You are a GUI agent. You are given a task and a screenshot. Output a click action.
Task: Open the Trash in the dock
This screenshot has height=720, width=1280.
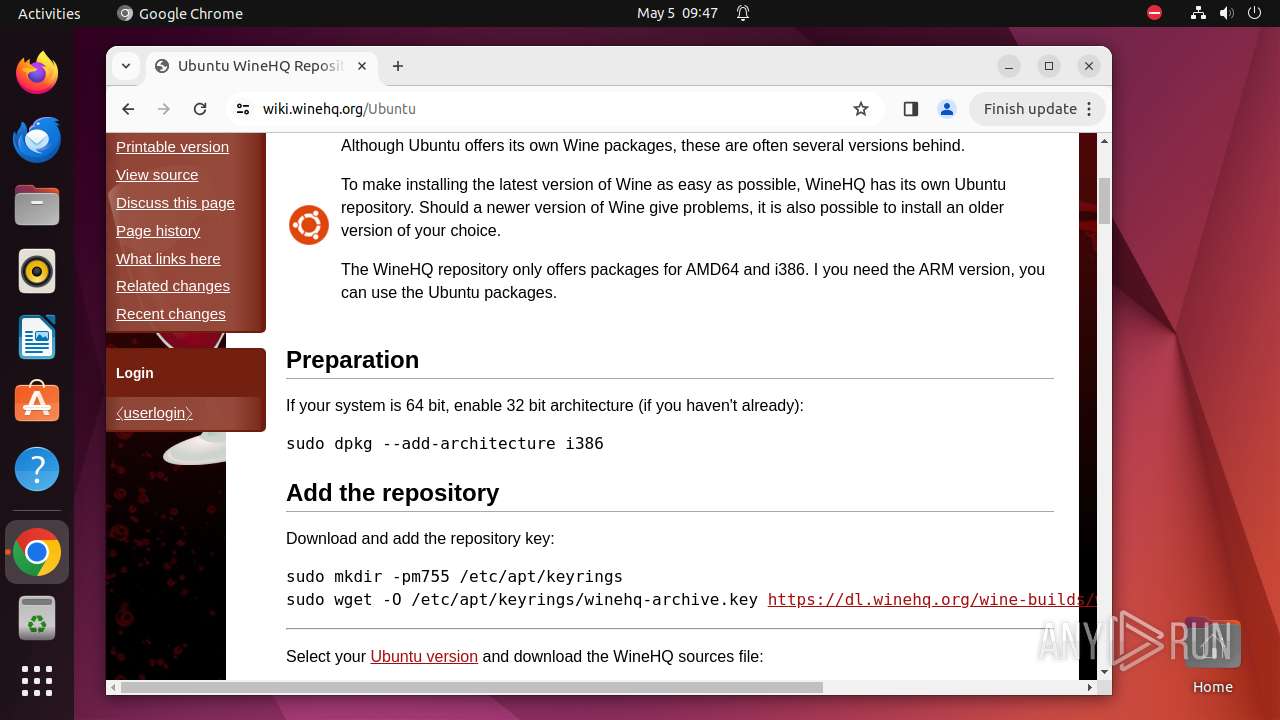37,618
